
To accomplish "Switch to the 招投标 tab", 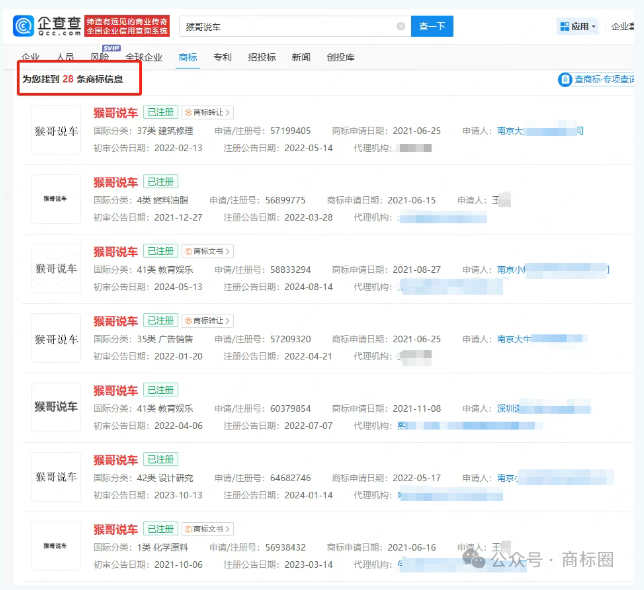I will click(261, 58).
